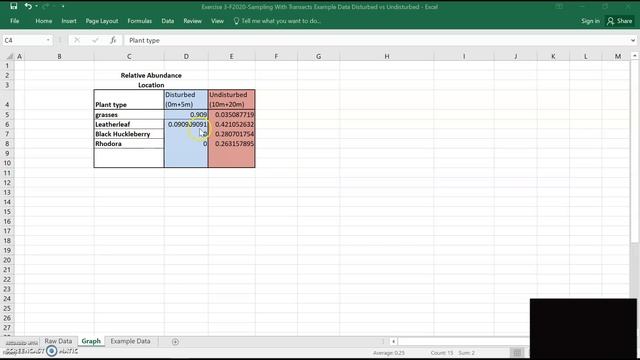
Task: Select the Location label cell
Action: pyautogui.click(x=151, y=85)
